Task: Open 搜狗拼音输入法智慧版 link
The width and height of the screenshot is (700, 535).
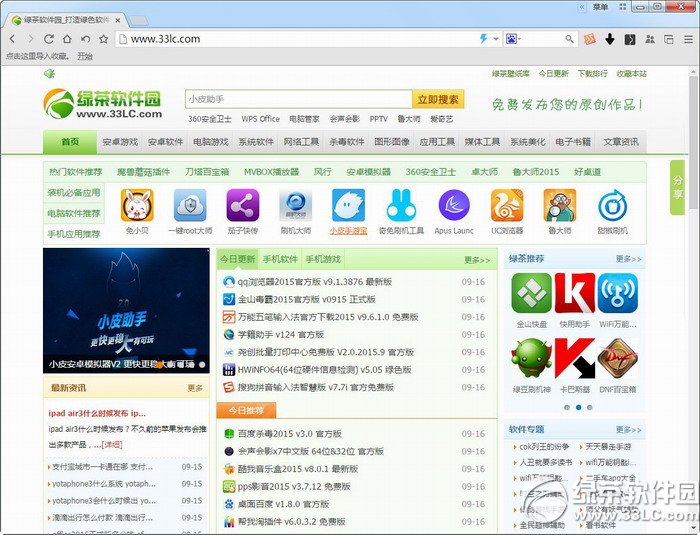Action: [x=315, y=387]
